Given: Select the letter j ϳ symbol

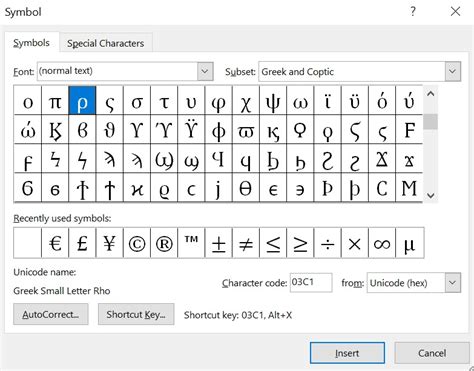Looking at the screenshot, I should pos(218,188).
